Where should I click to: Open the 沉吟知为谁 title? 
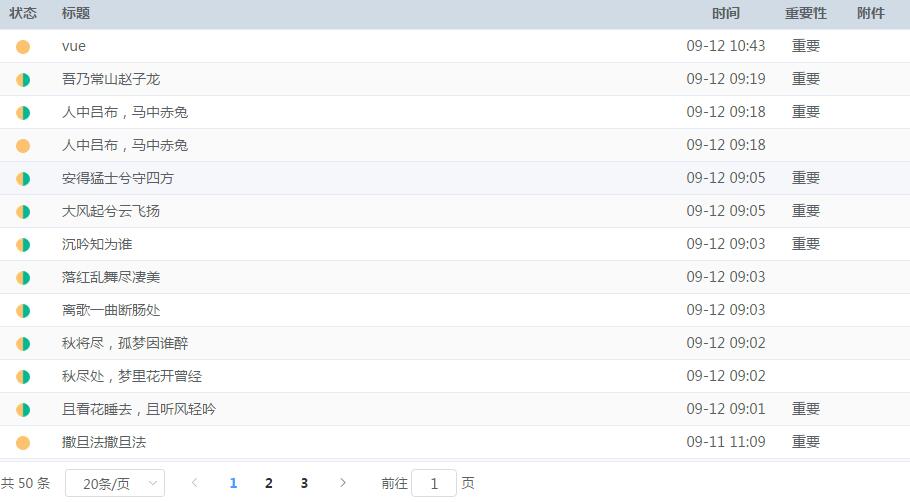click(x=97, y=244)
